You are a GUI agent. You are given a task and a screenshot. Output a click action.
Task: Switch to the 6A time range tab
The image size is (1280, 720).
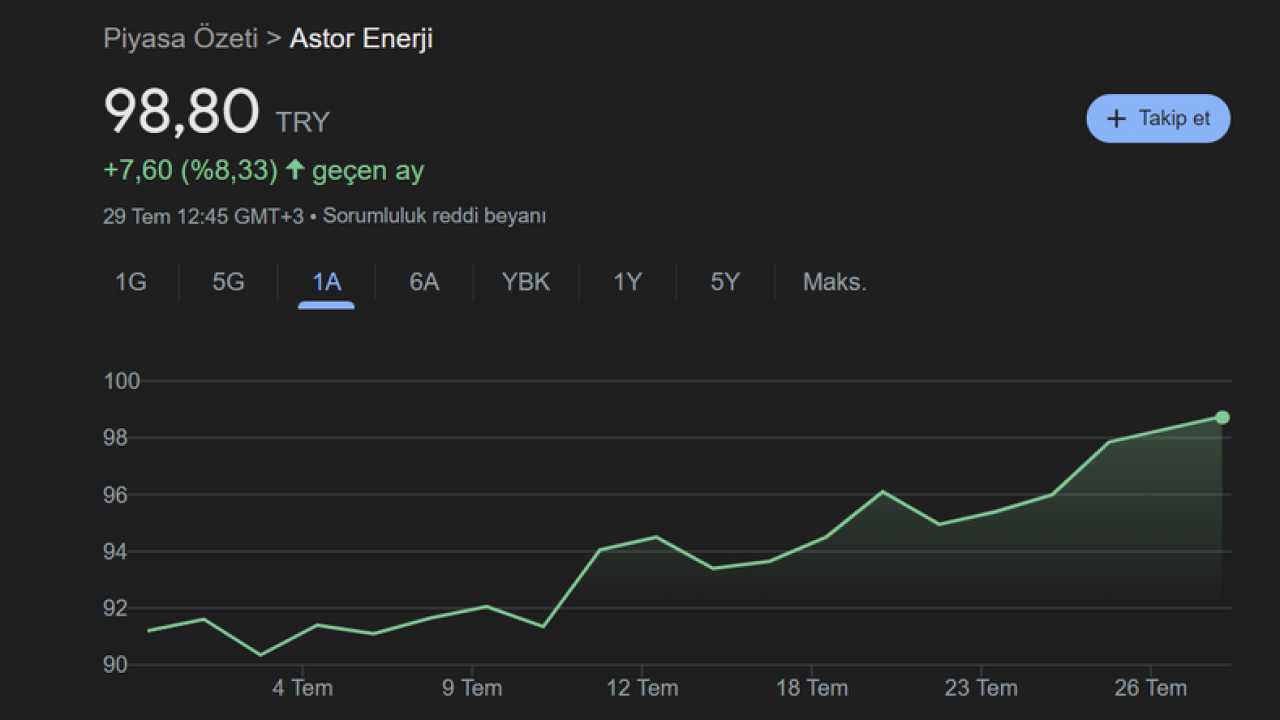424,282
